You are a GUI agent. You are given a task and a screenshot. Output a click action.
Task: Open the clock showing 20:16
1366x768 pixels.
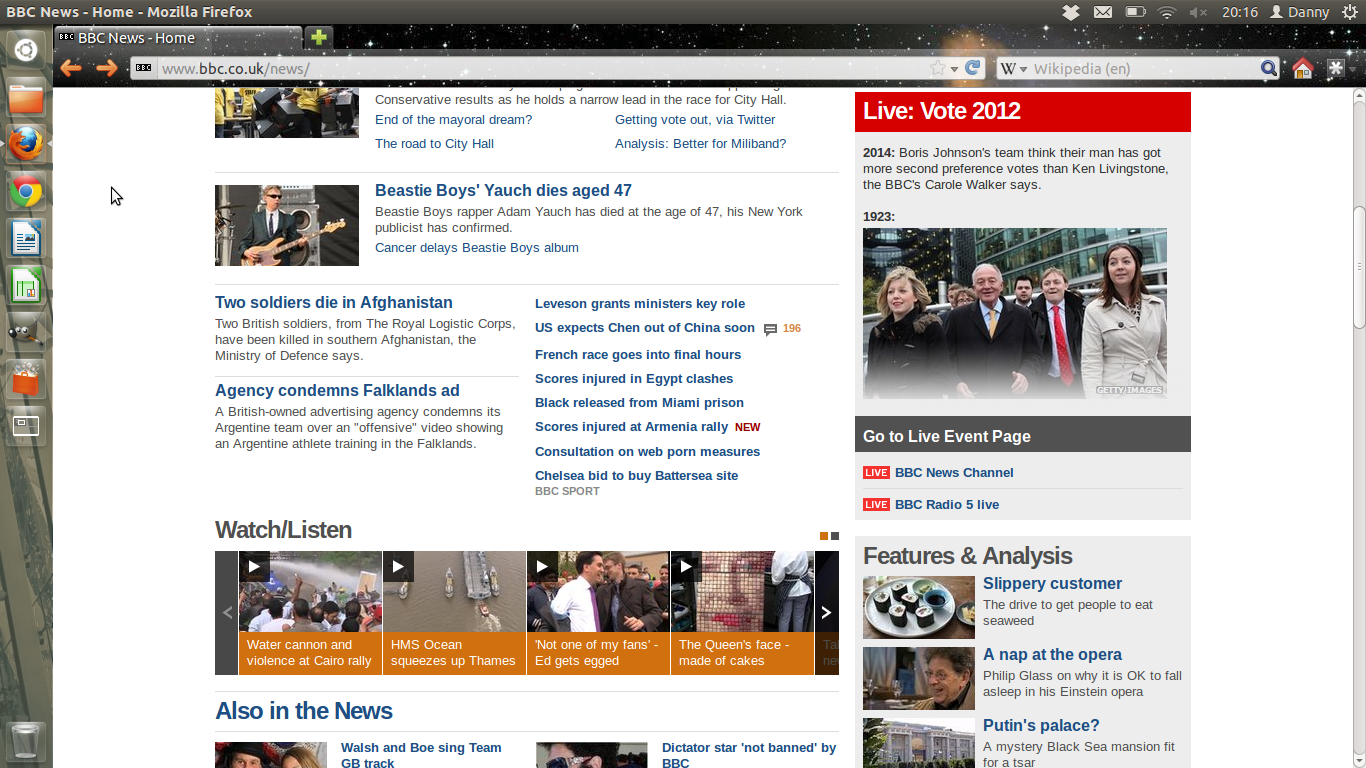click(x=1239, y=12)
